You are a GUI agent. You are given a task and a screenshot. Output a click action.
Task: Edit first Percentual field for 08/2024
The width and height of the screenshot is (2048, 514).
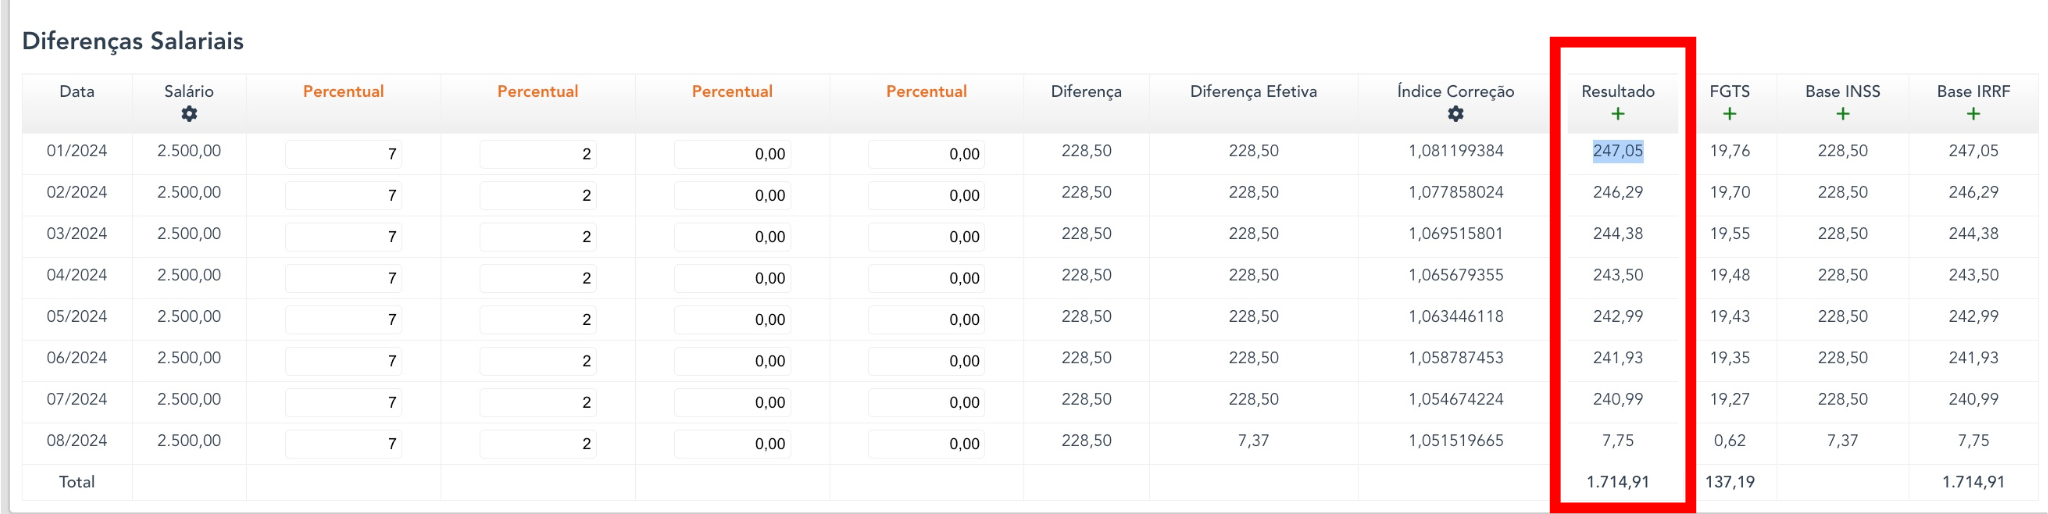click(x=343, y=443)
